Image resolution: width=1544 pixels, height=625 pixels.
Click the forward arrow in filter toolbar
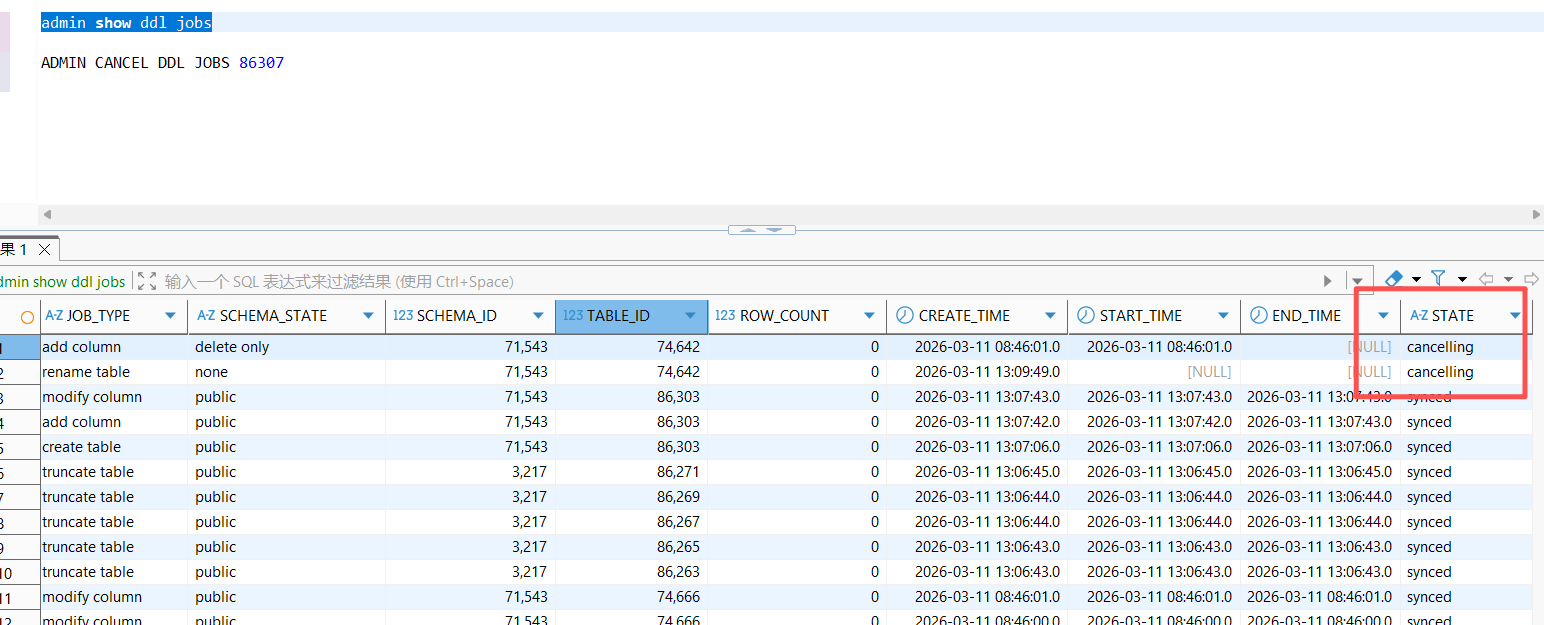1530,279
